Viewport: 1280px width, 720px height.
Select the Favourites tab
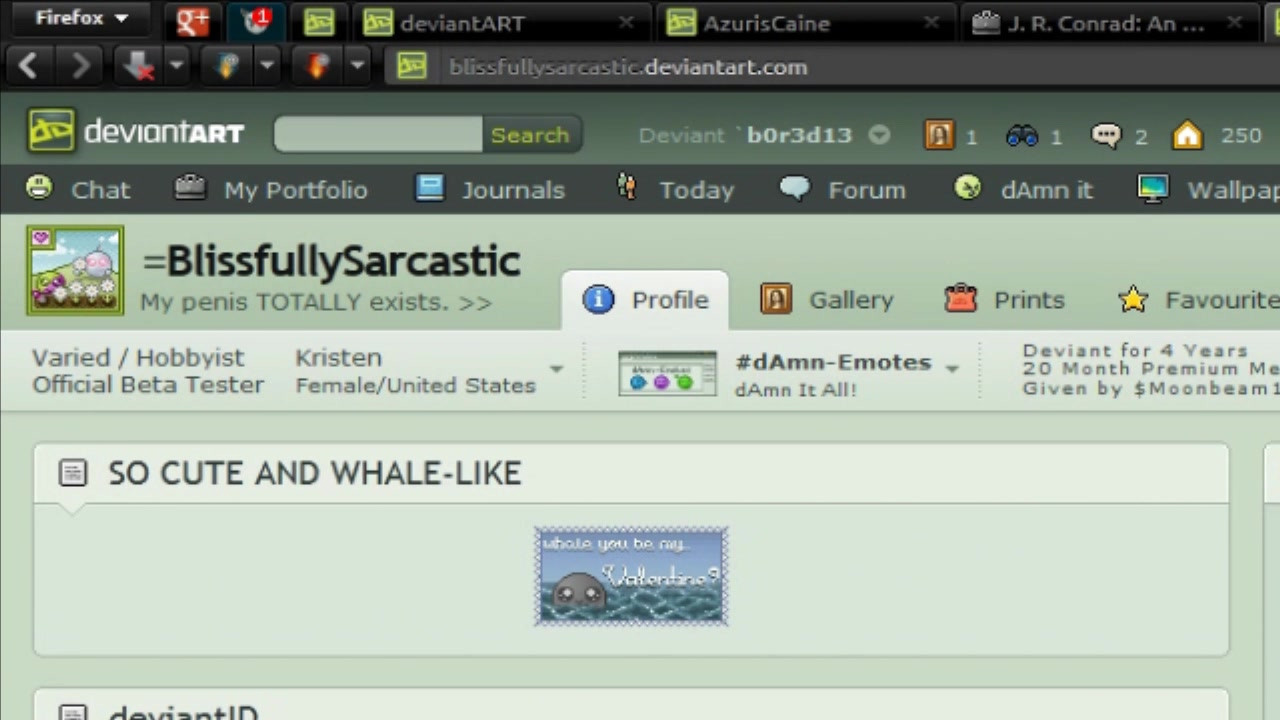1198,300
